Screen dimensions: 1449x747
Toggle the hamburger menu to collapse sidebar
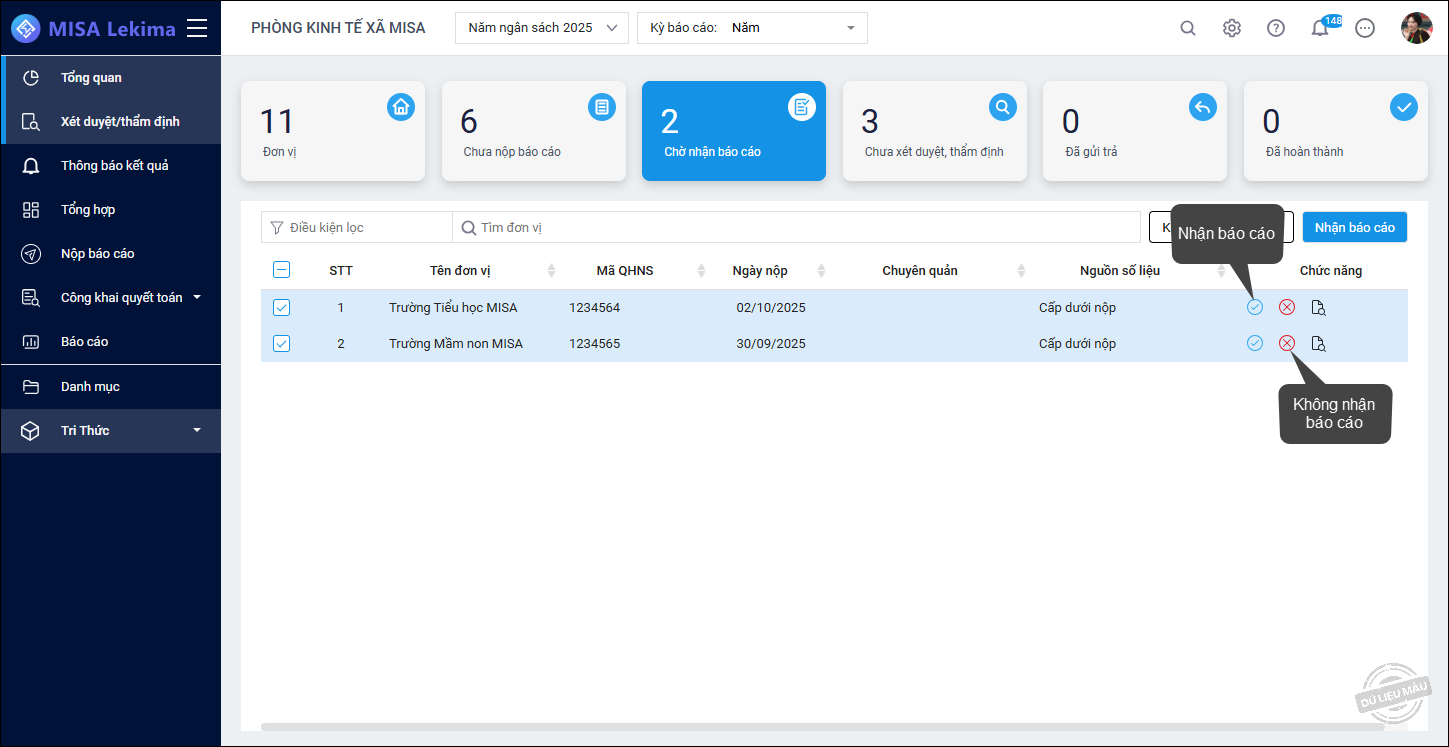click(x=197, y=28)
